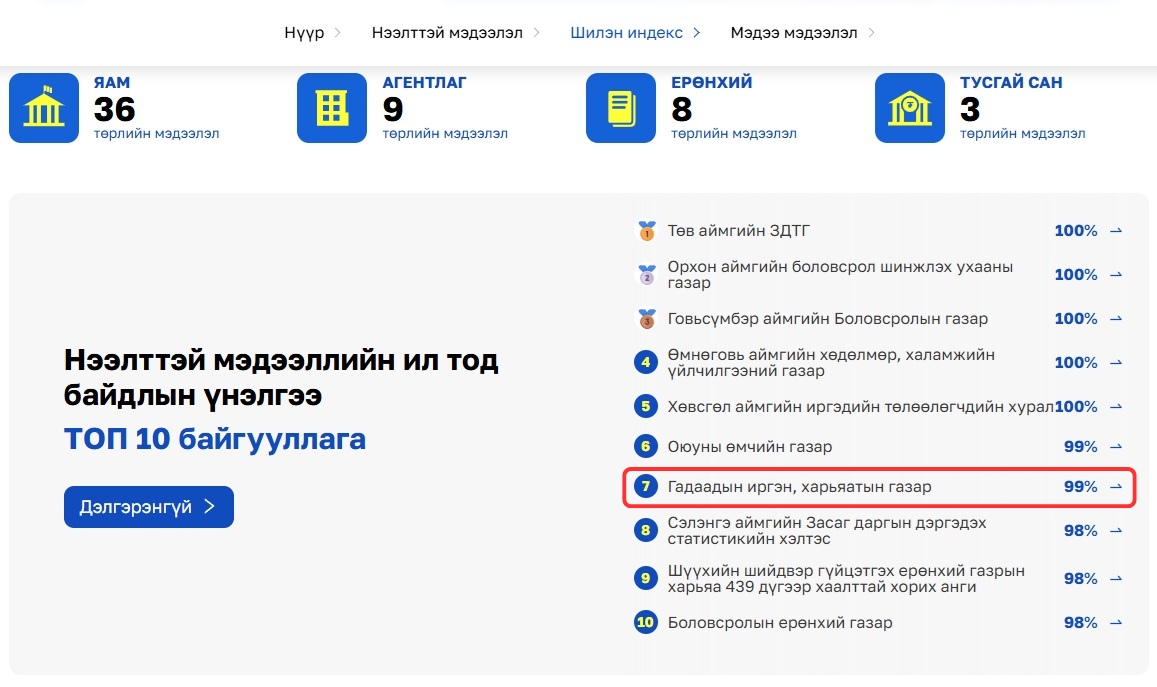Click the АГЕНТЛАГ office building icon

332,108
